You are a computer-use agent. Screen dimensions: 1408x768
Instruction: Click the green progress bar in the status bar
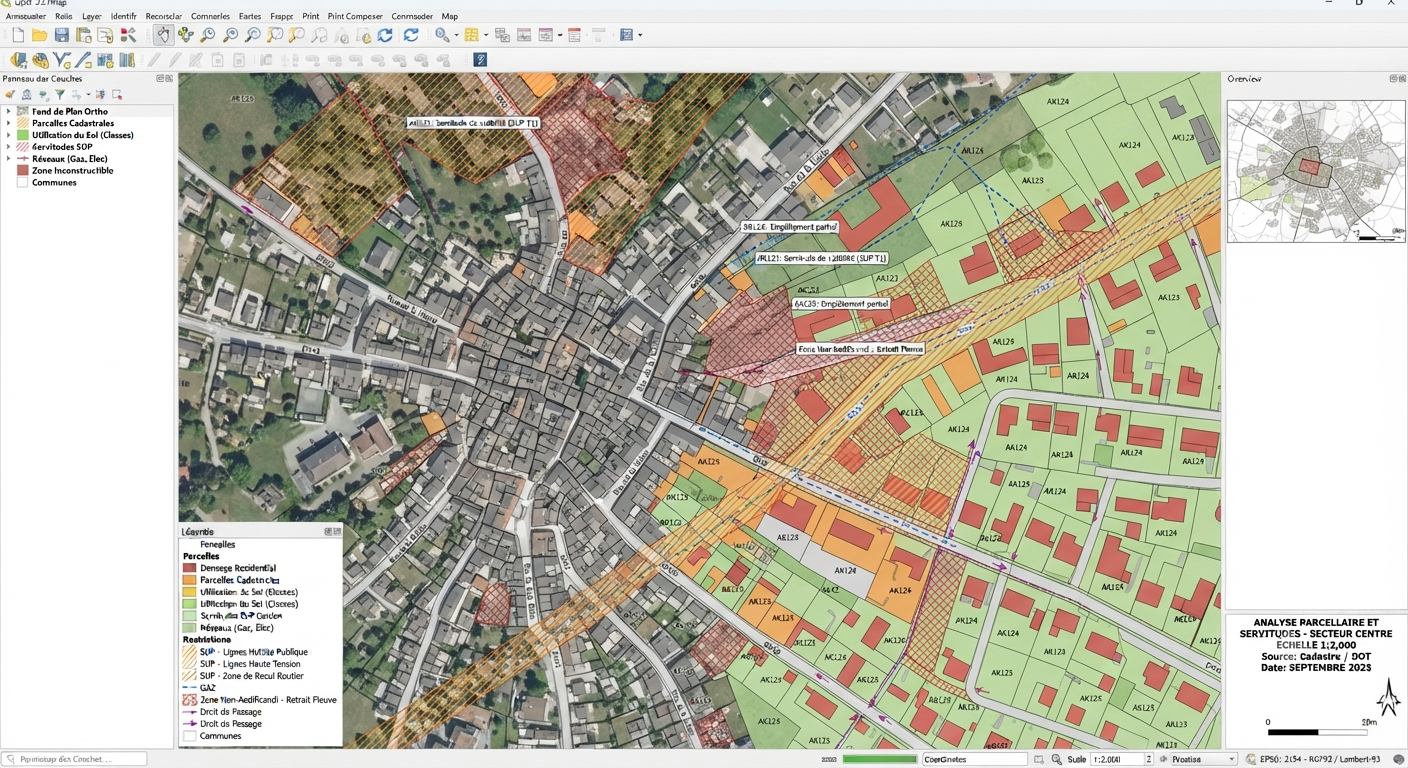click(x=879, y=759)
